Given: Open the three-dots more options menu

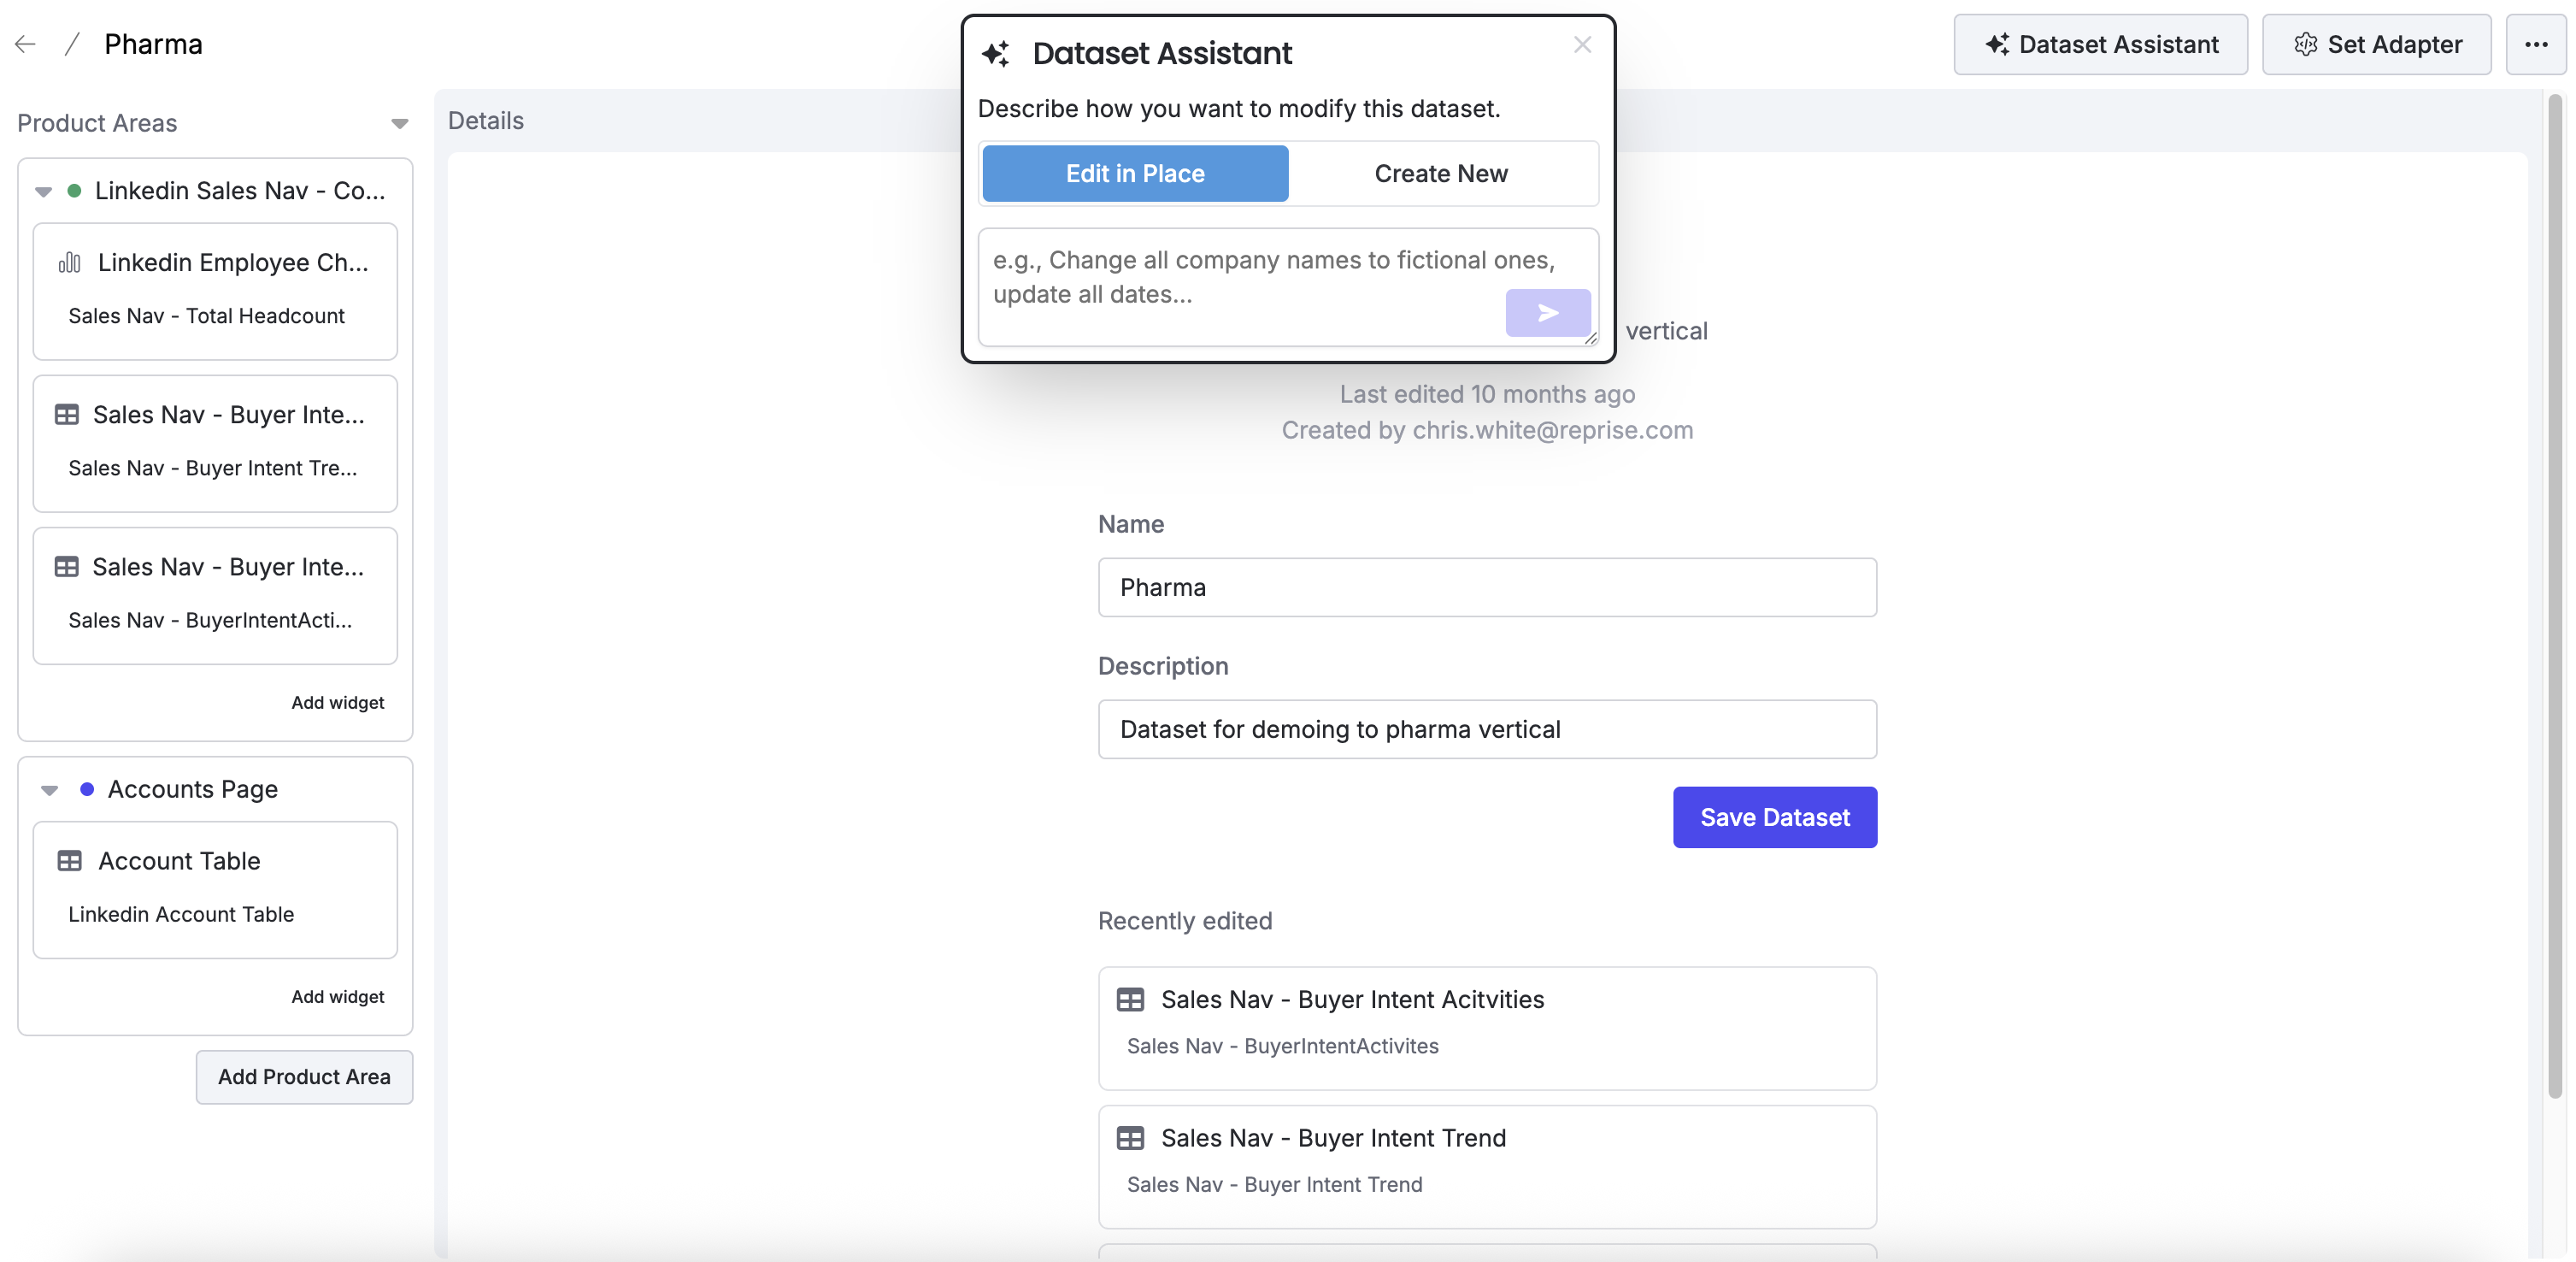Looking at the screenshot, I should (2535, 44).
